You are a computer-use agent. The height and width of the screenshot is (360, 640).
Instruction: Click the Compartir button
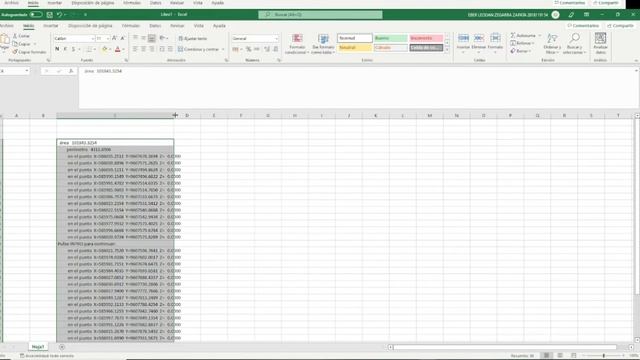pos(620,26)
